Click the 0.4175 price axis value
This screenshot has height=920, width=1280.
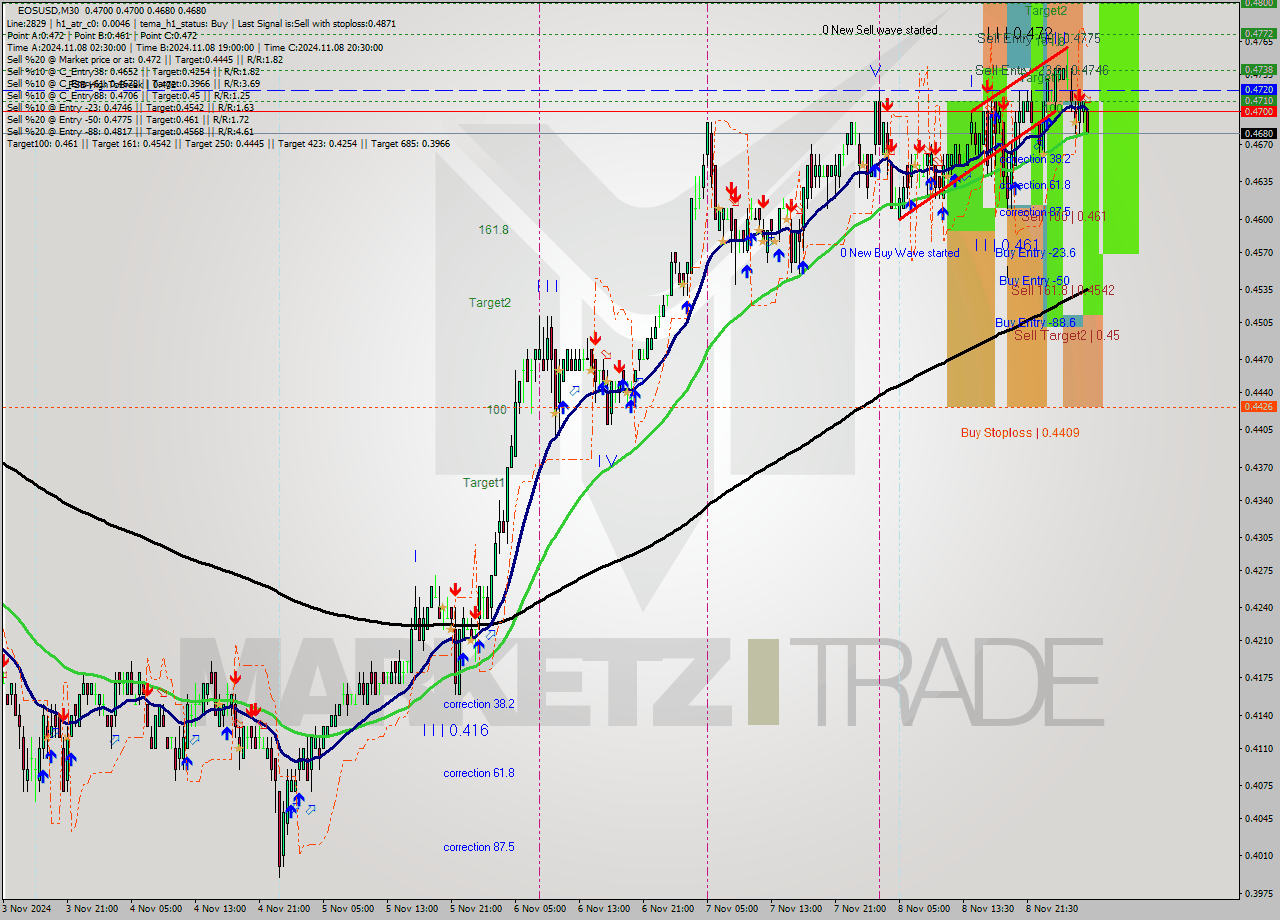[1258, 677]
